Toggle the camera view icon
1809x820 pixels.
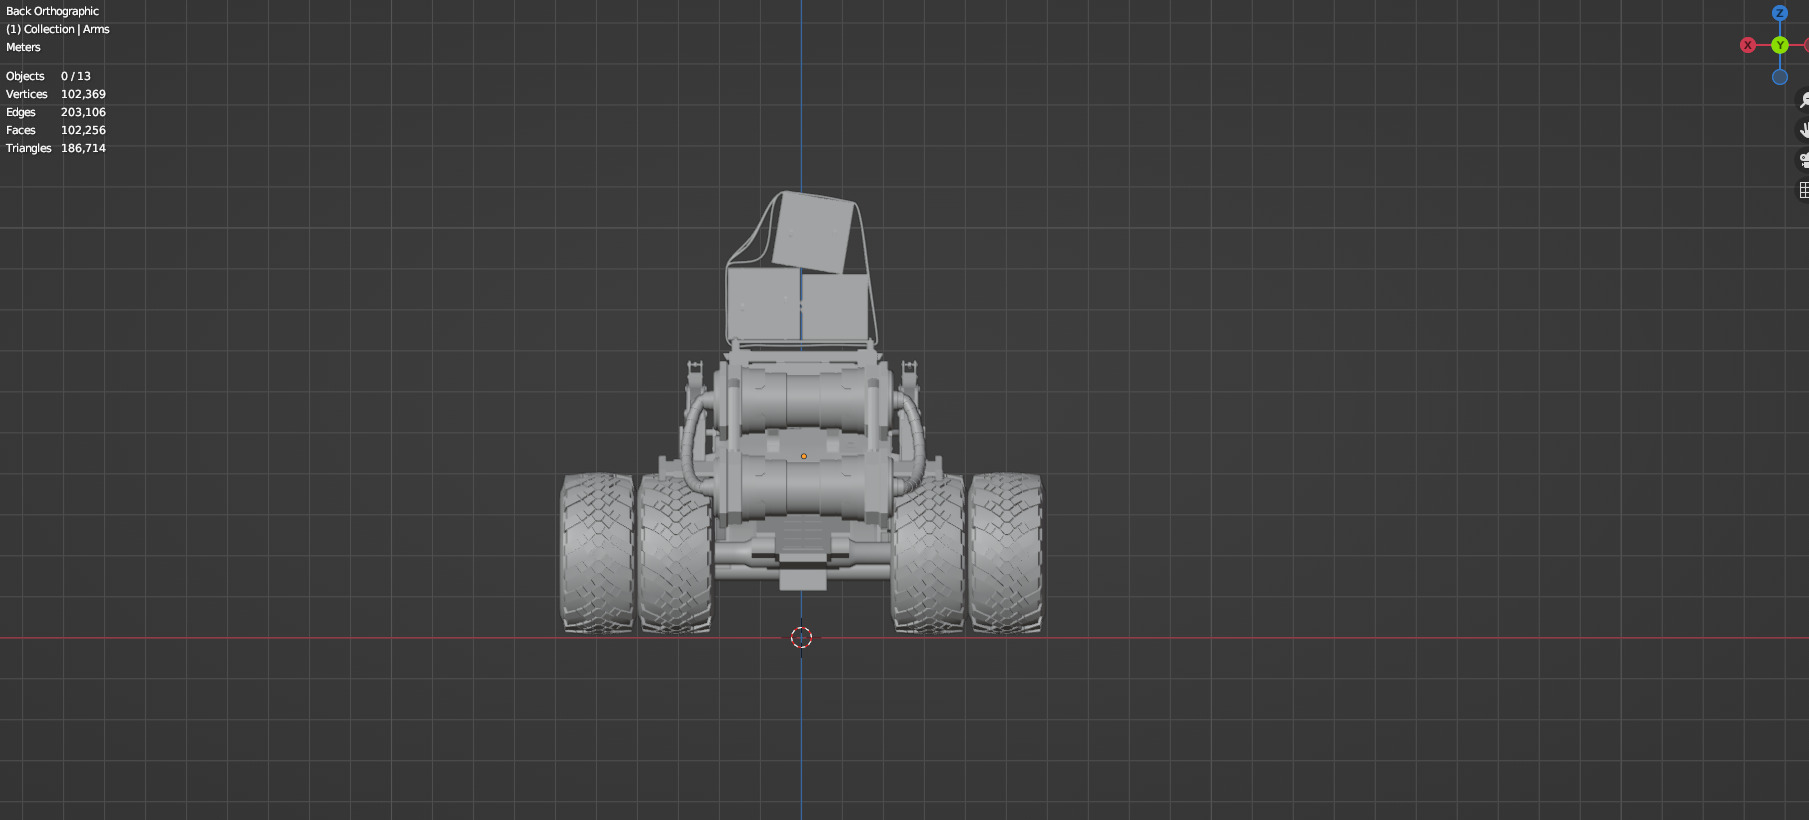coord(1804,160)
